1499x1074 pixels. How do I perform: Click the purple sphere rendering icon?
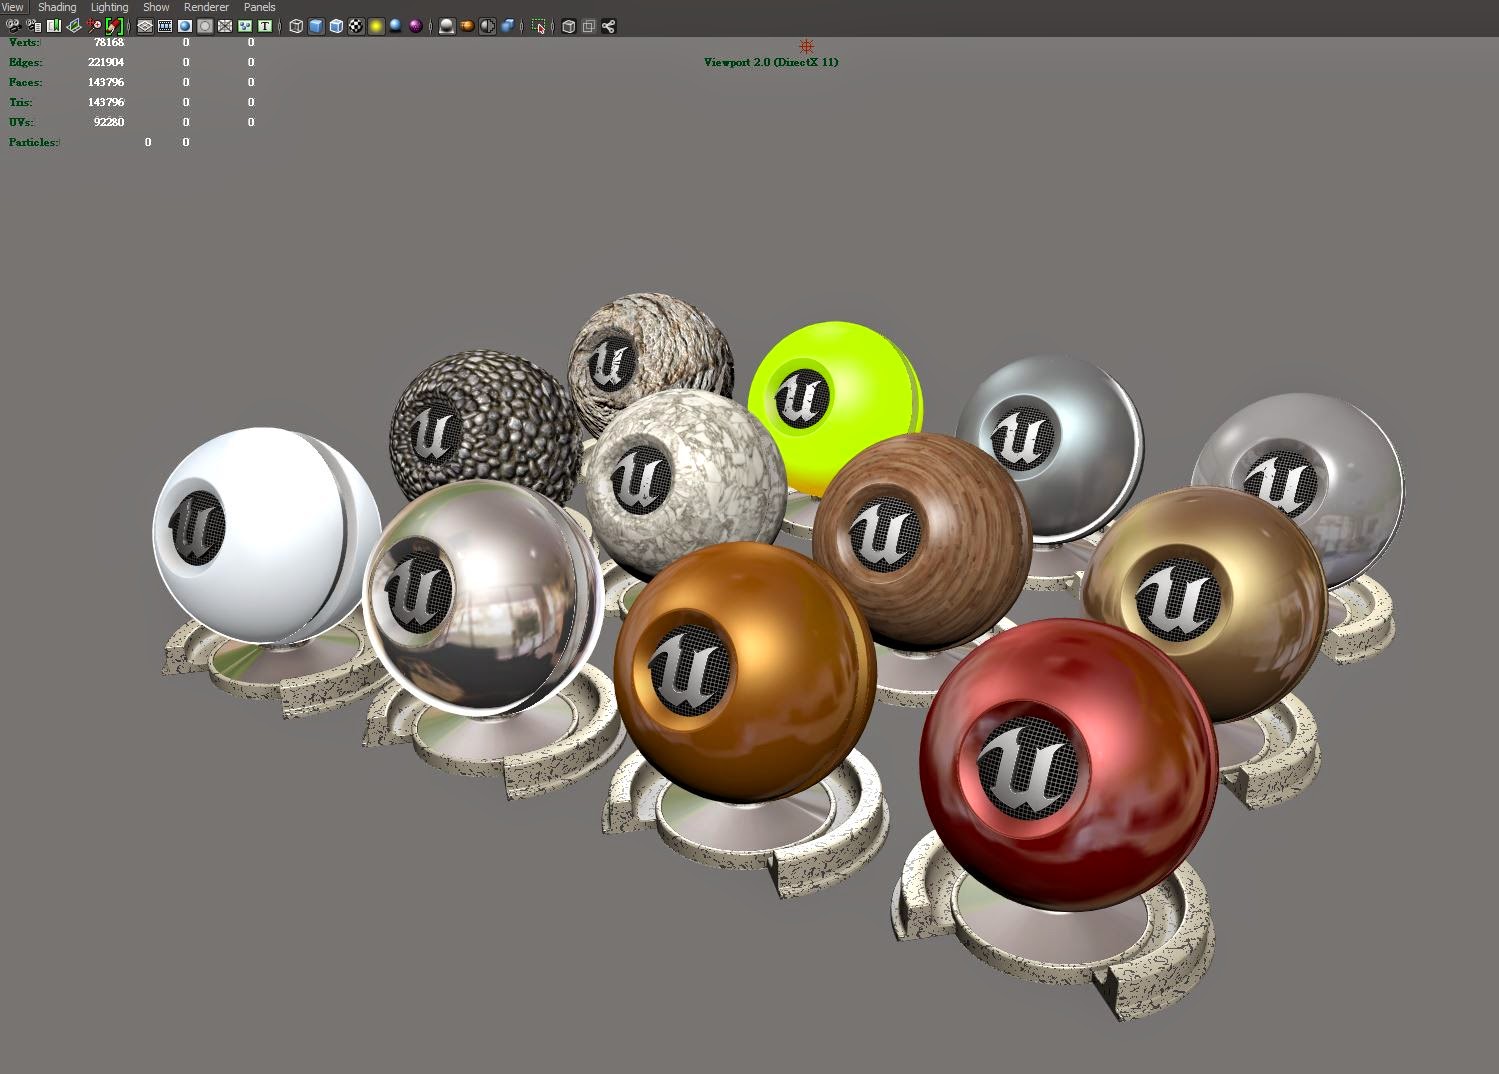pyautogui.click(x=416, y=26)
